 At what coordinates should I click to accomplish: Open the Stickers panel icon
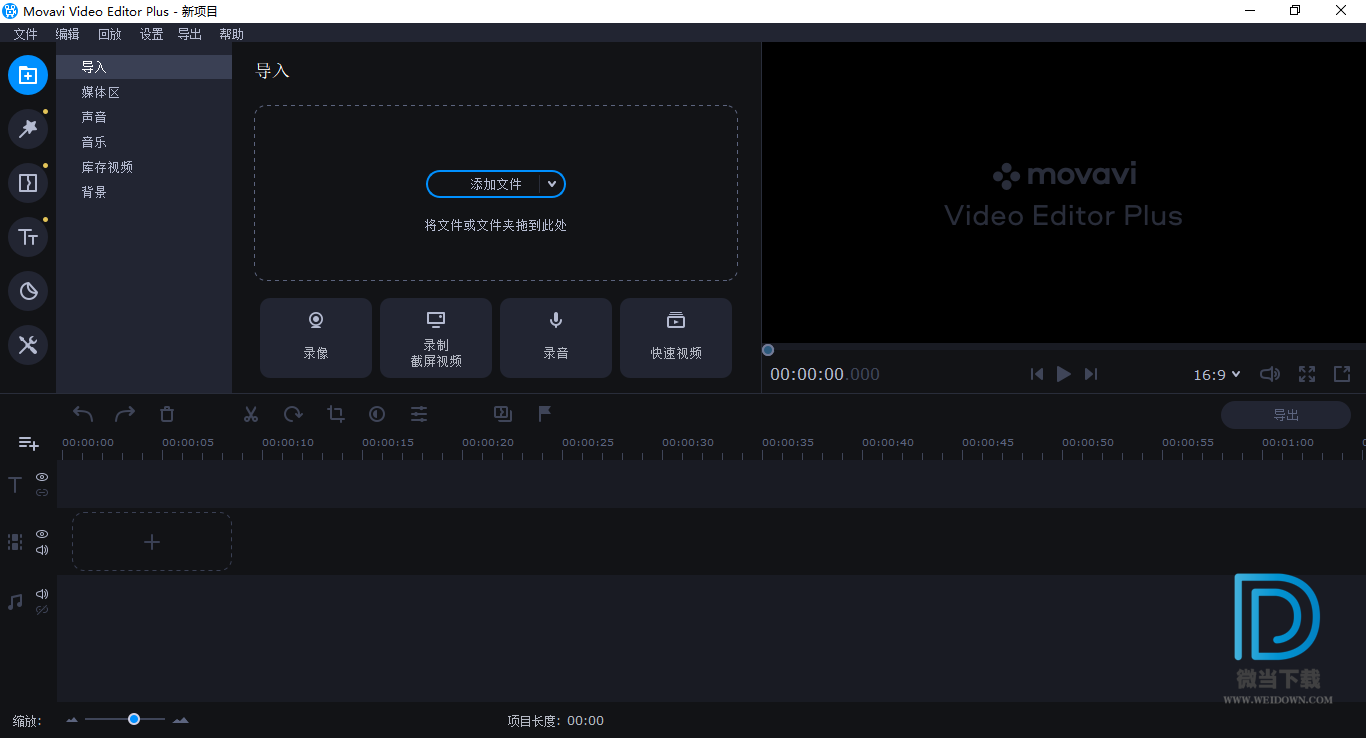pyautogui.click(x=28, y=291)
